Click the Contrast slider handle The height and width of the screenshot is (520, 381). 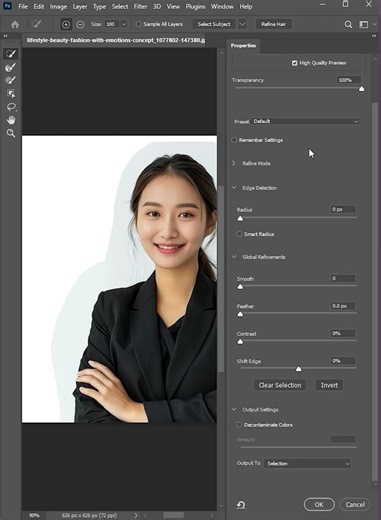[x=240, y=342]
